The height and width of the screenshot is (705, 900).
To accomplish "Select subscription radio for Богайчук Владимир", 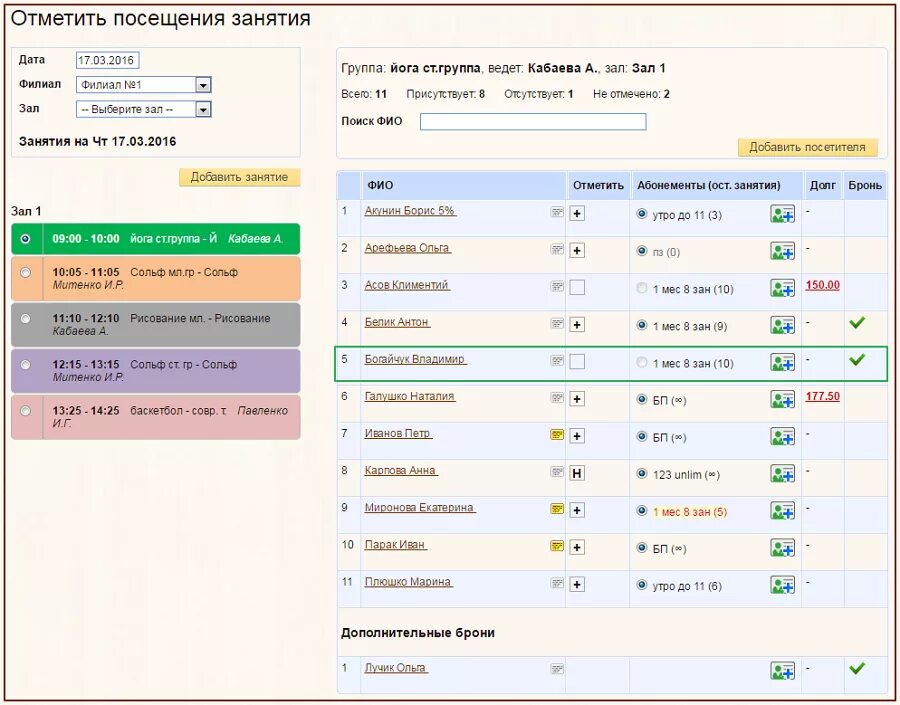I will [642, 362].
